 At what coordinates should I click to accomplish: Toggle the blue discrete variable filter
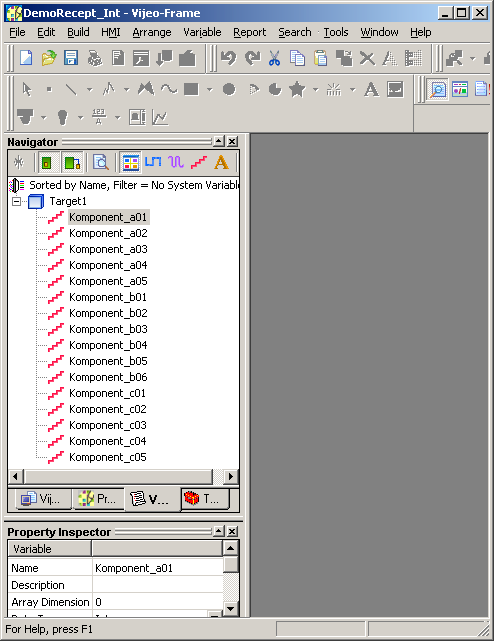tap(153, 162)
